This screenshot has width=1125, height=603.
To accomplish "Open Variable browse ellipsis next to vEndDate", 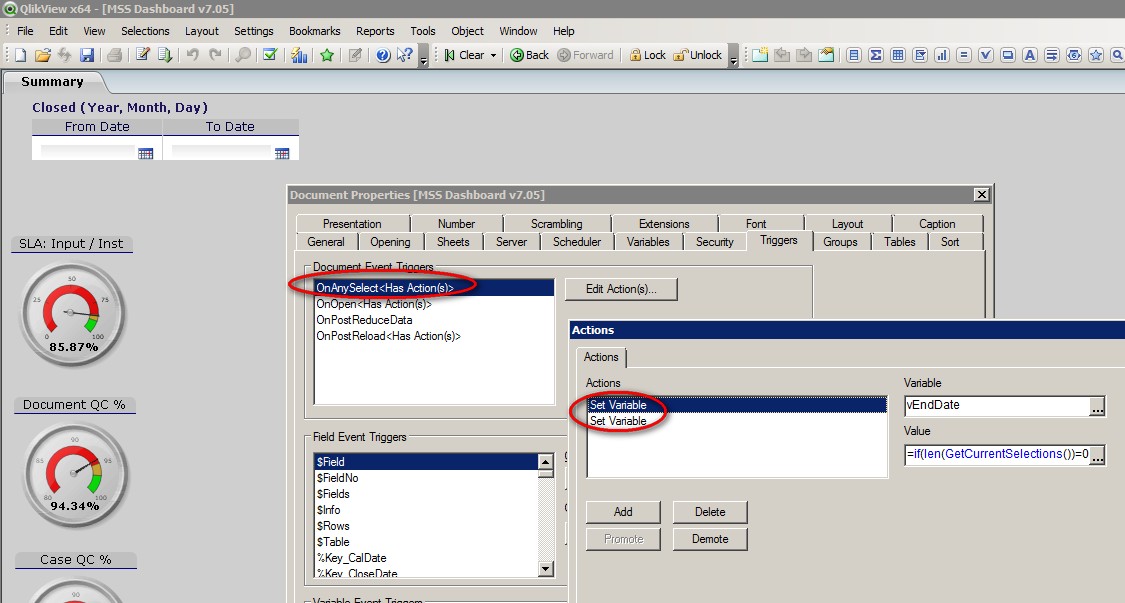I will (1097, 407).
